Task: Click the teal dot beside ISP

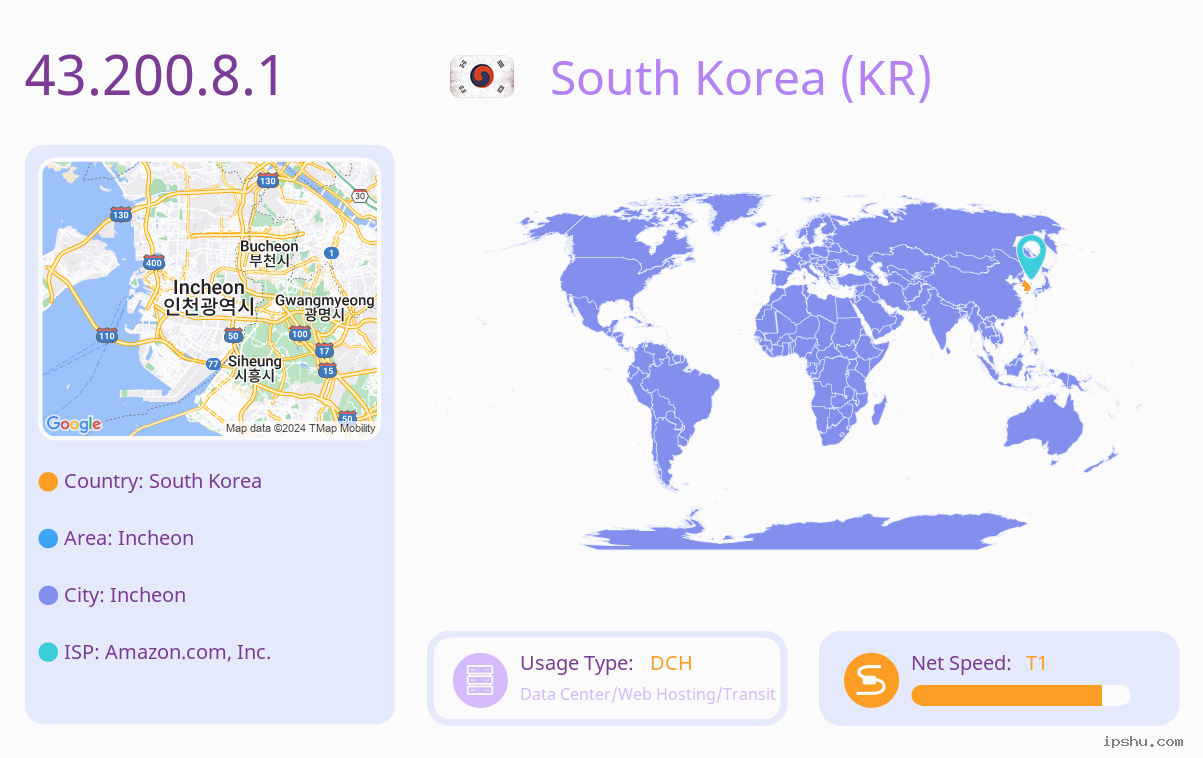Action: coord(48,652)
